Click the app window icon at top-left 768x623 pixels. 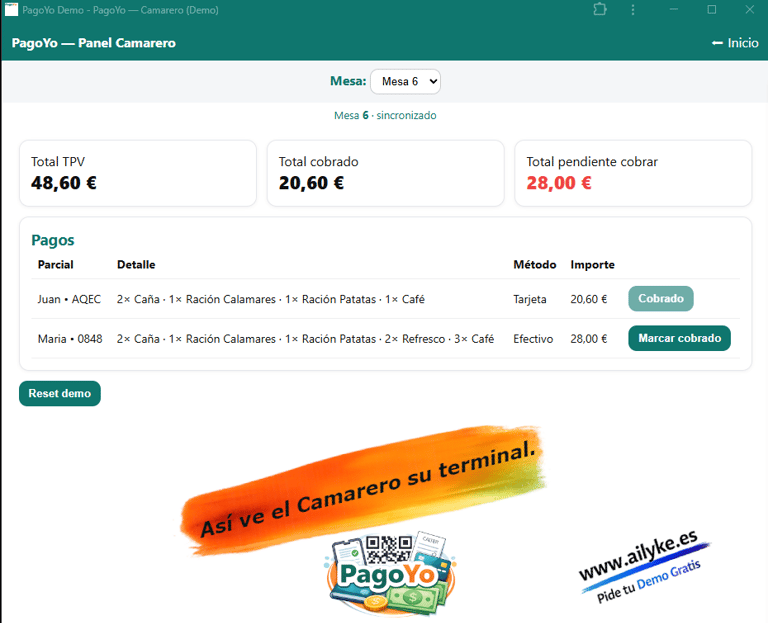point(11,9)
